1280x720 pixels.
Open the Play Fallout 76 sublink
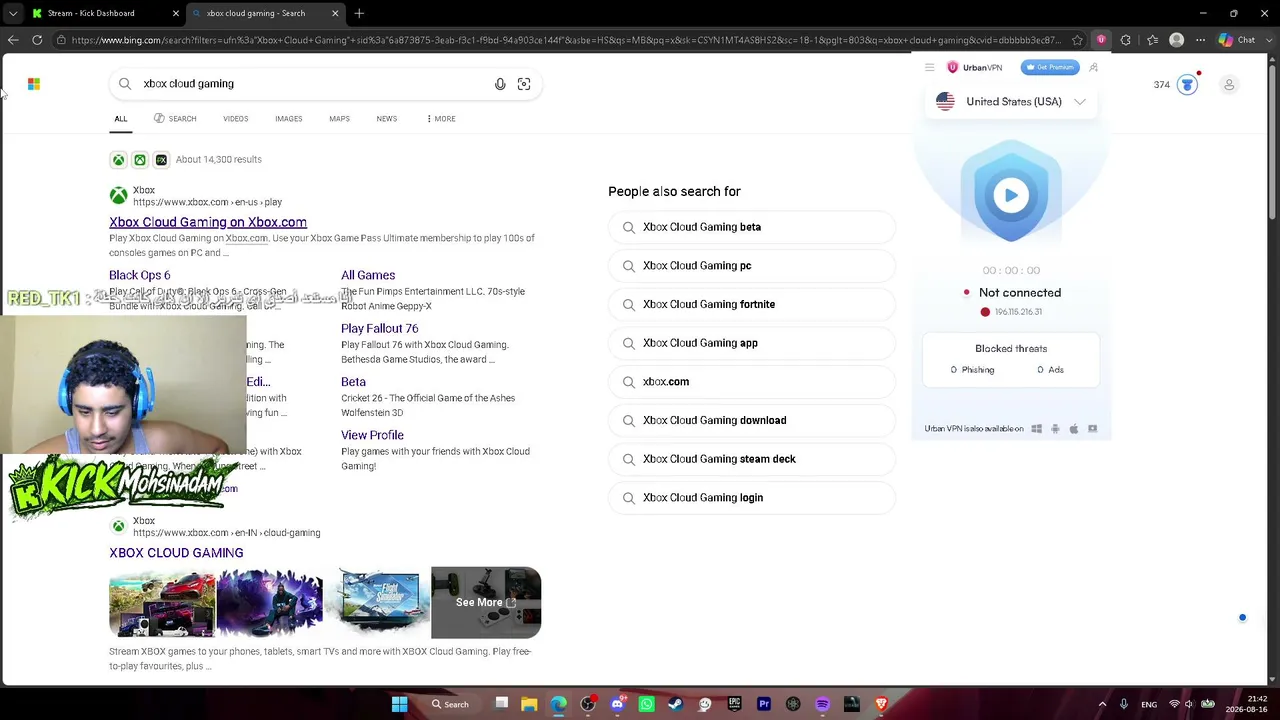pyautogui.click(x=380, y=328)
